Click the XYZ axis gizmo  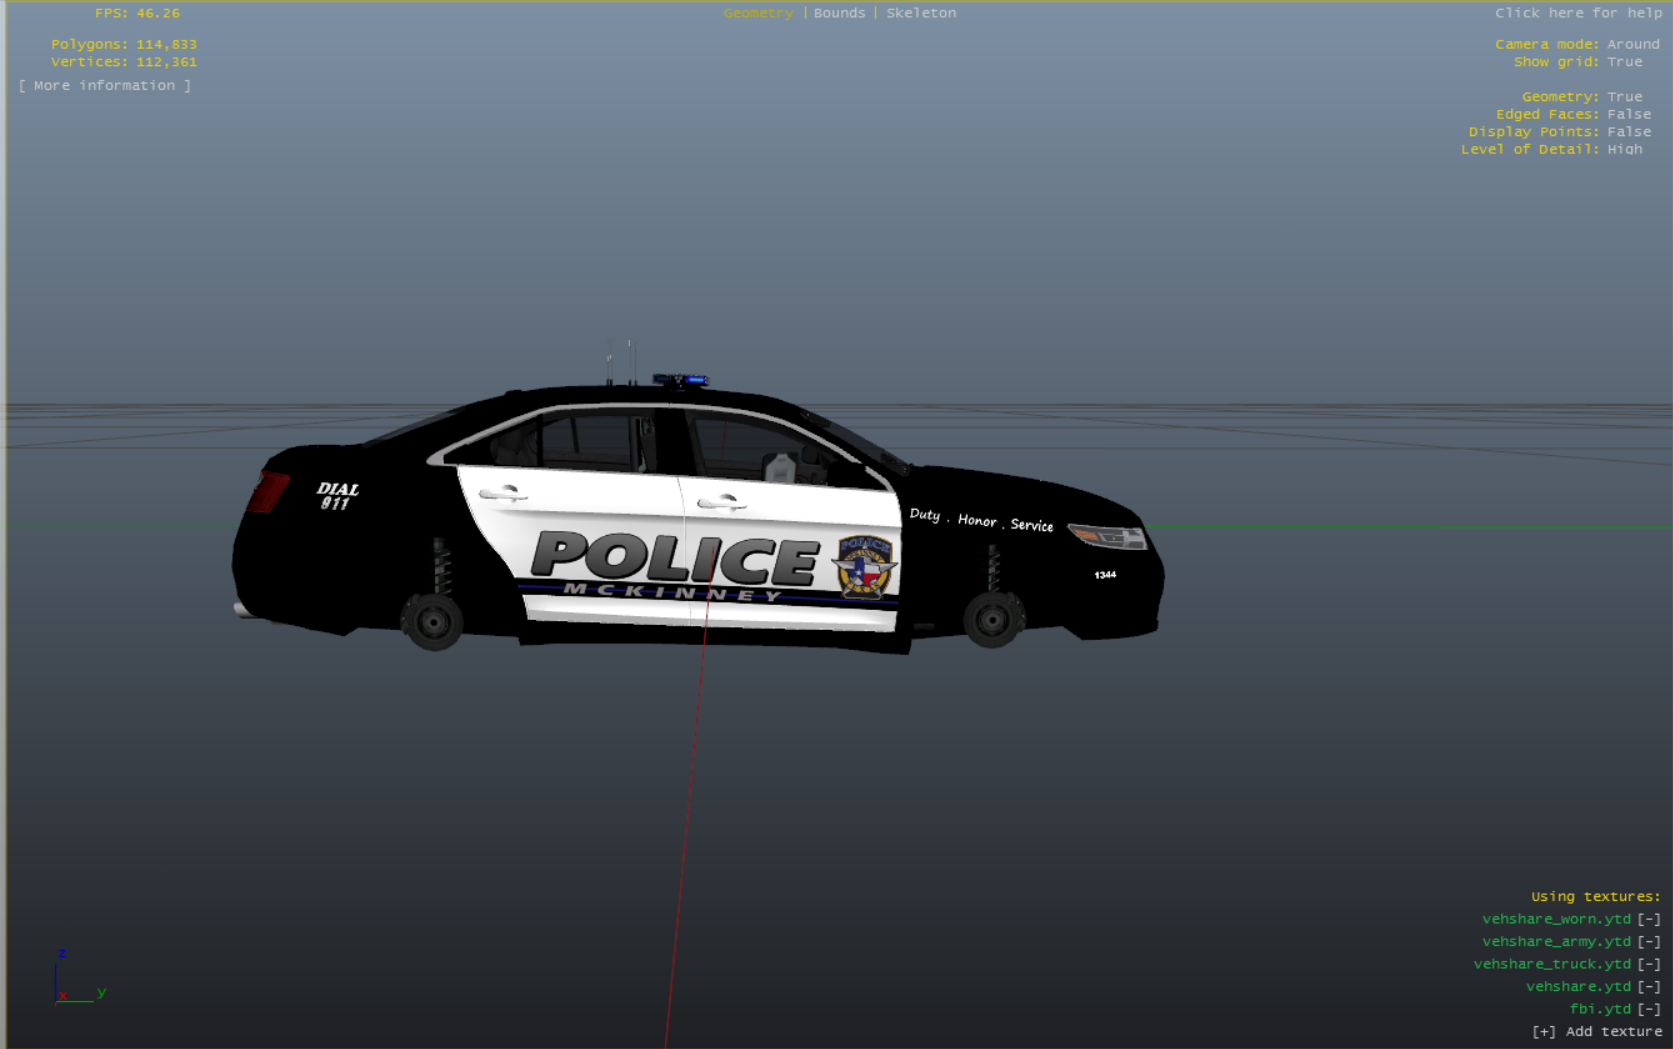click(80, 977)
